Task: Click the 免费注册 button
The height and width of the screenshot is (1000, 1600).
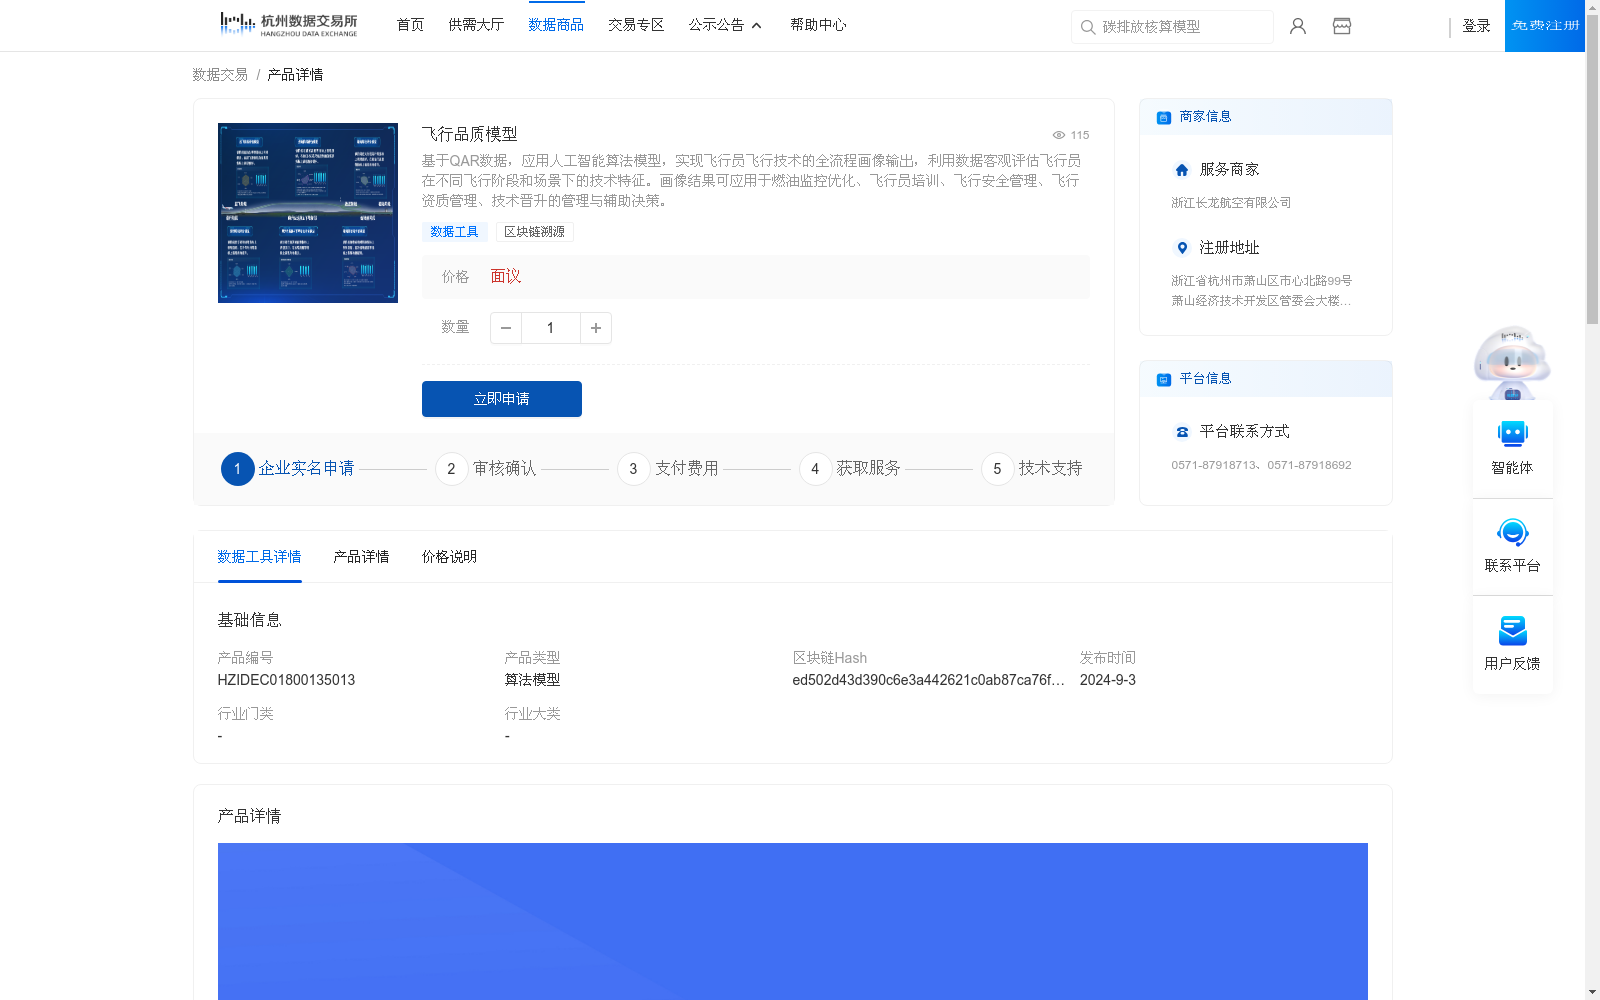Action: (1545, 26)
